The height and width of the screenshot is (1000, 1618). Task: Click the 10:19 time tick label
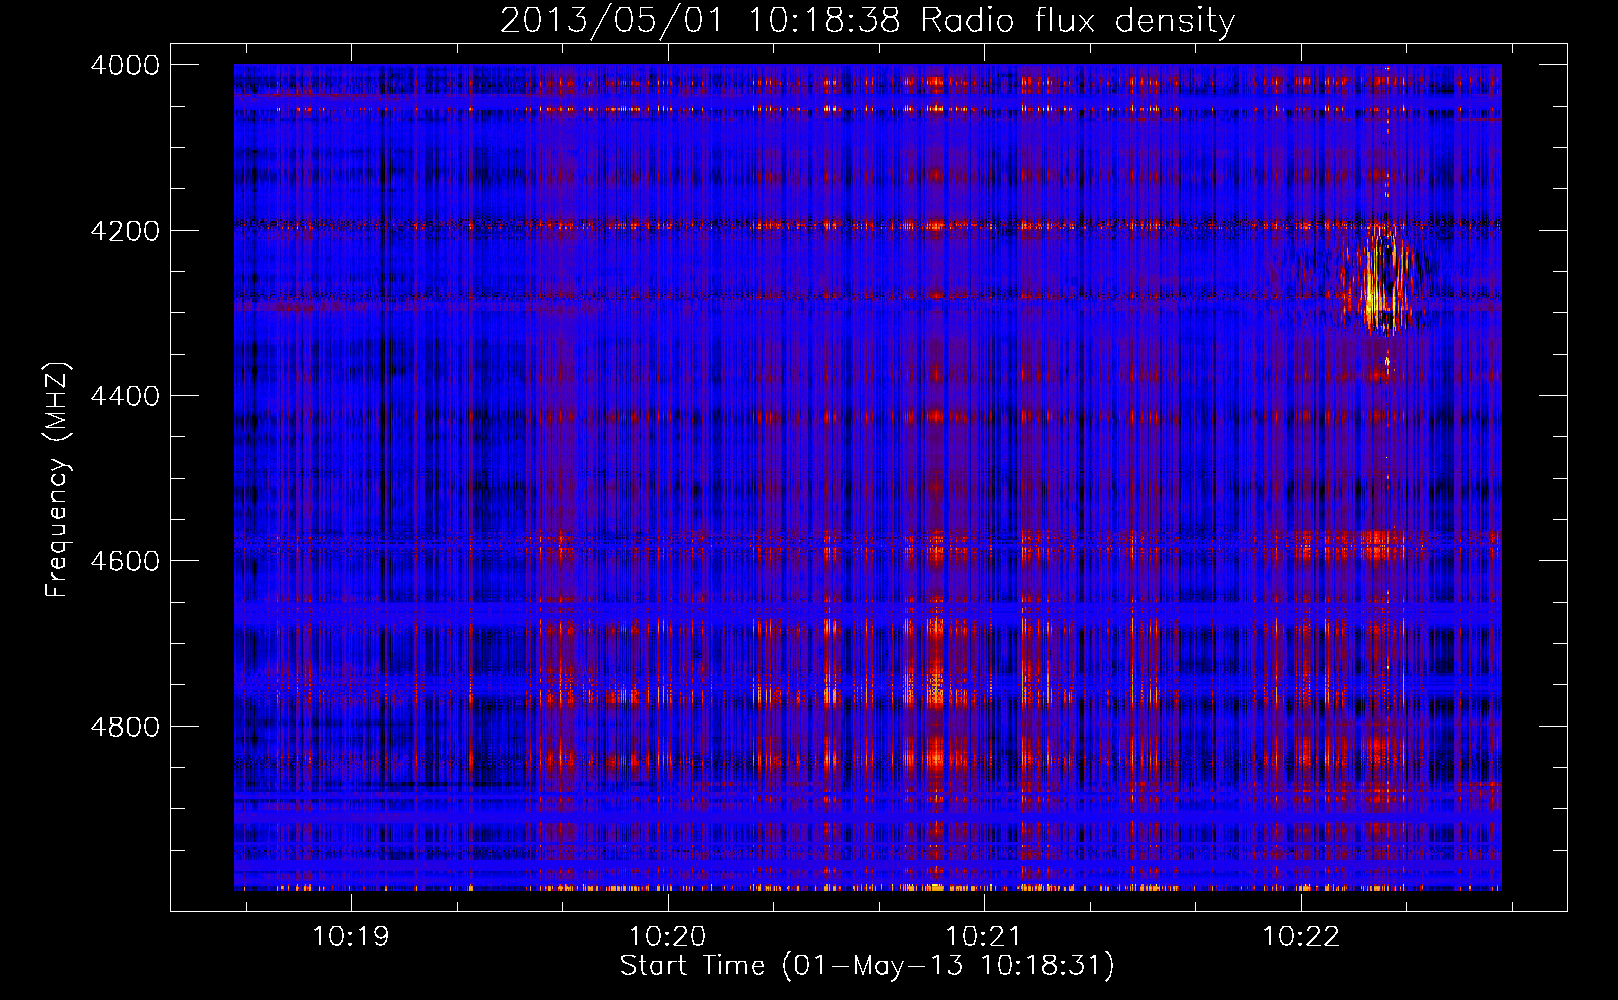[351, 937]
